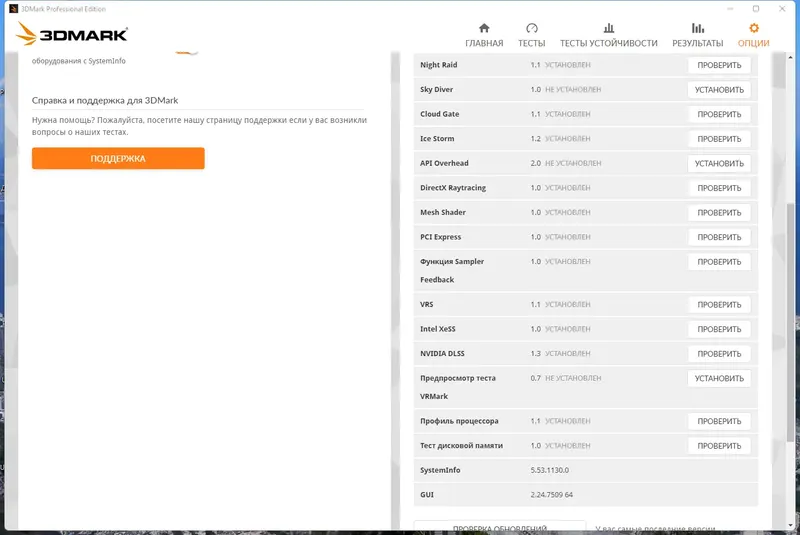Screen dimensions: 800x535
Task: Click ПРОВЕРИТЬ for Intel XeSS
Action: point(719,329)
